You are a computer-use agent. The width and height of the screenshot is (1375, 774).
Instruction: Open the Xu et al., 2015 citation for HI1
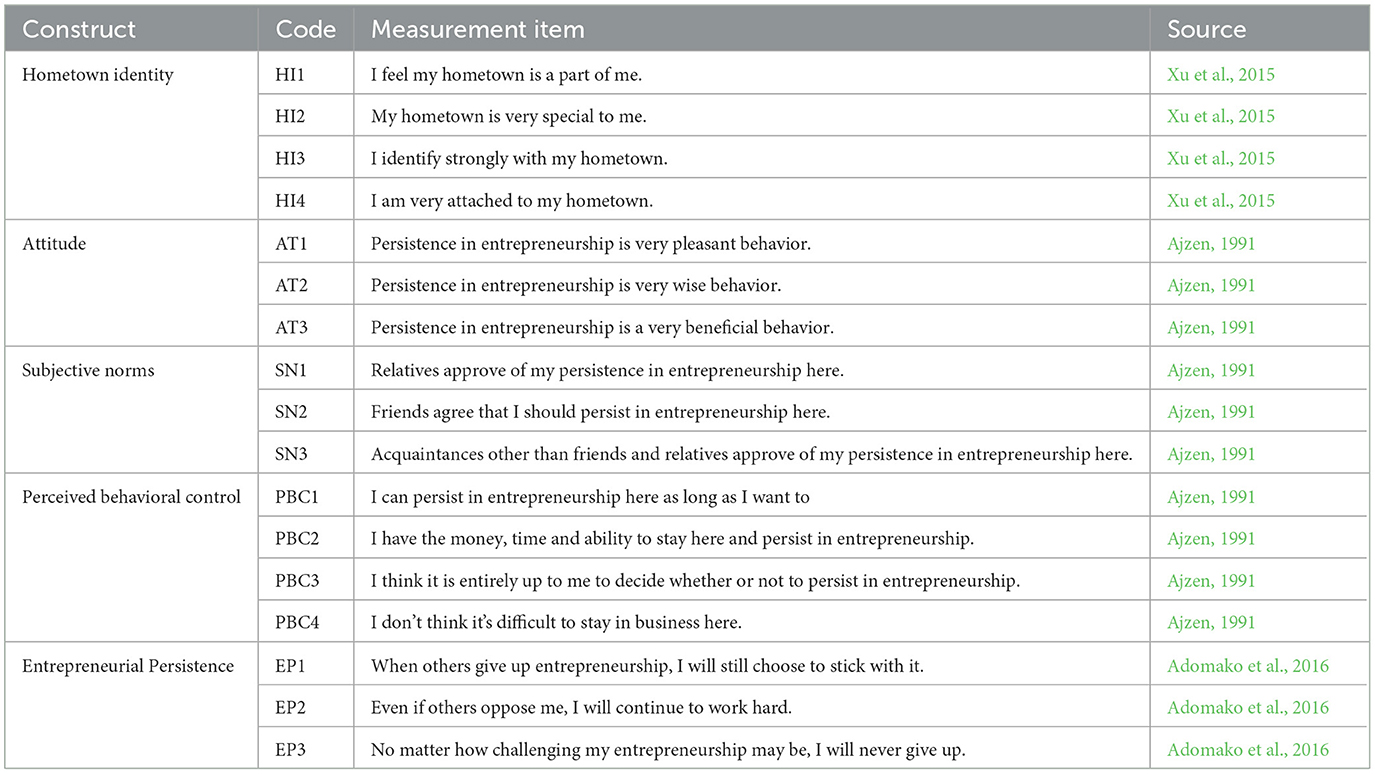[x=1221, y=75]
